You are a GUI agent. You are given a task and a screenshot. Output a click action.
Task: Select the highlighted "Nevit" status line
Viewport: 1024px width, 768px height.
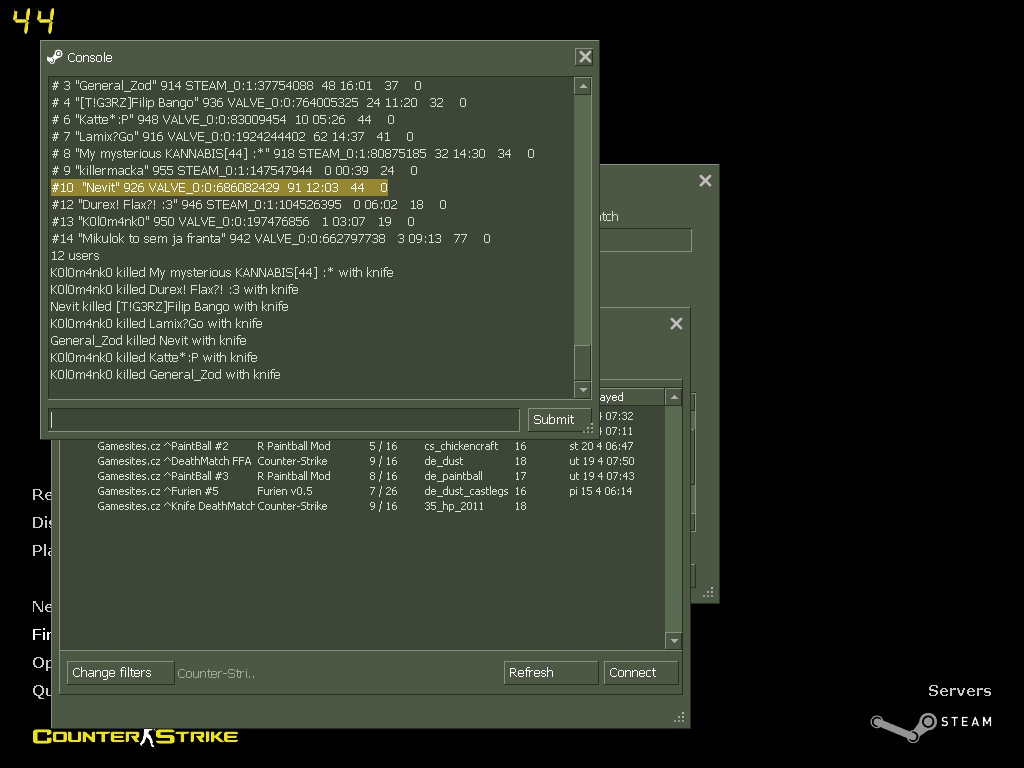[x=219, y=187]
